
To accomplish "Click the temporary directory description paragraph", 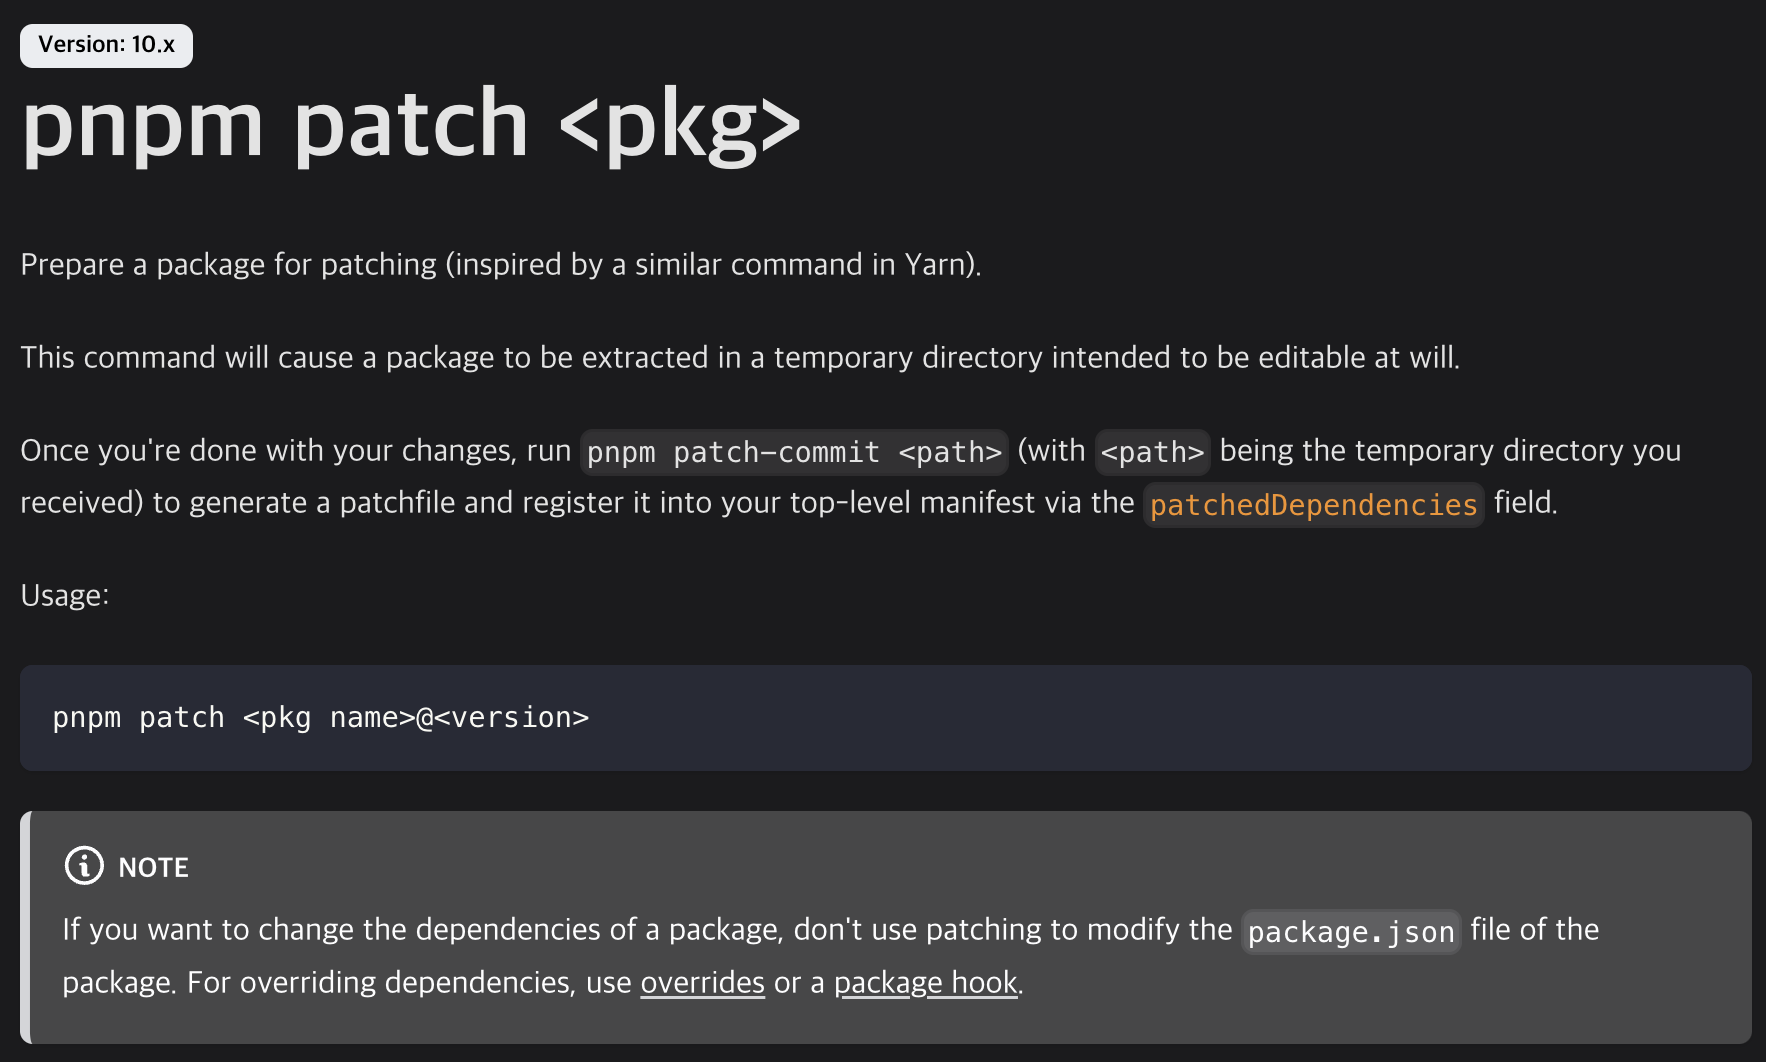I will (740, 358).
